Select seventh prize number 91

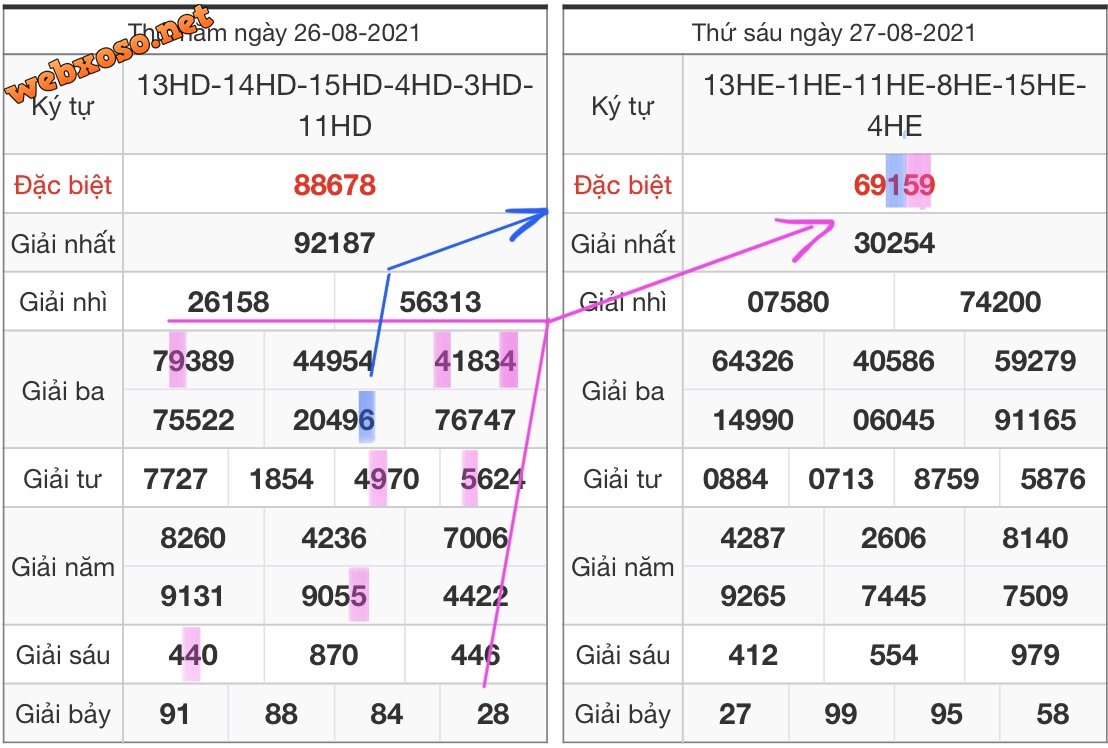coord(175,714)
